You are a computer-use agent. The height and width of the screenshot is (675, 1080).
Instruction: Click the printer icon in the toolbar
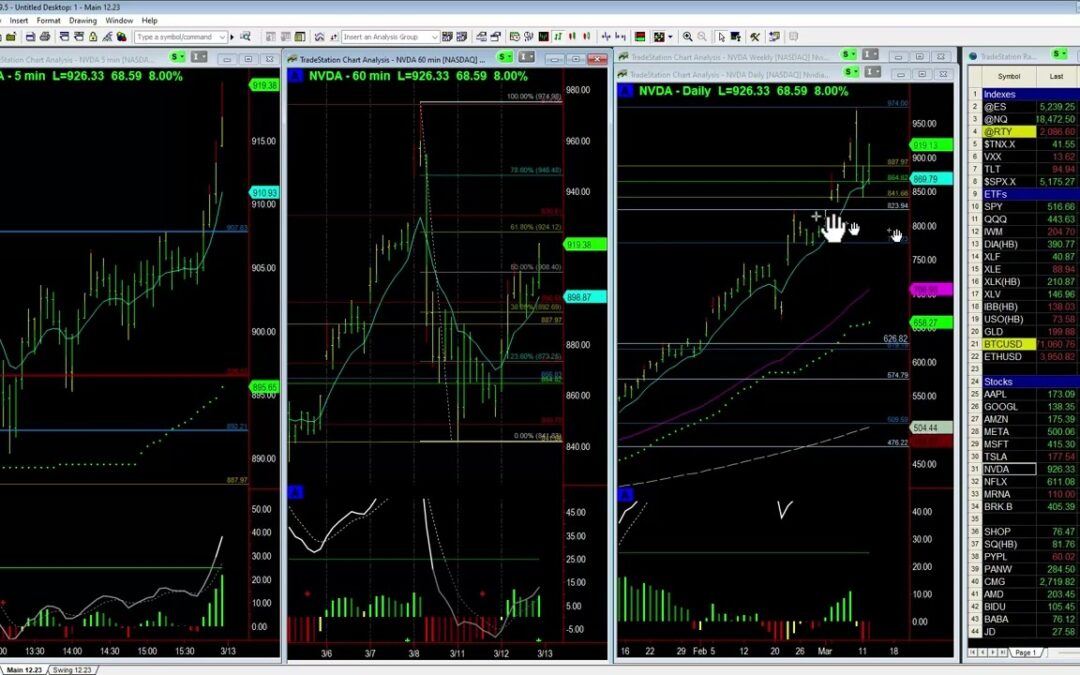(x=45, y=37)
